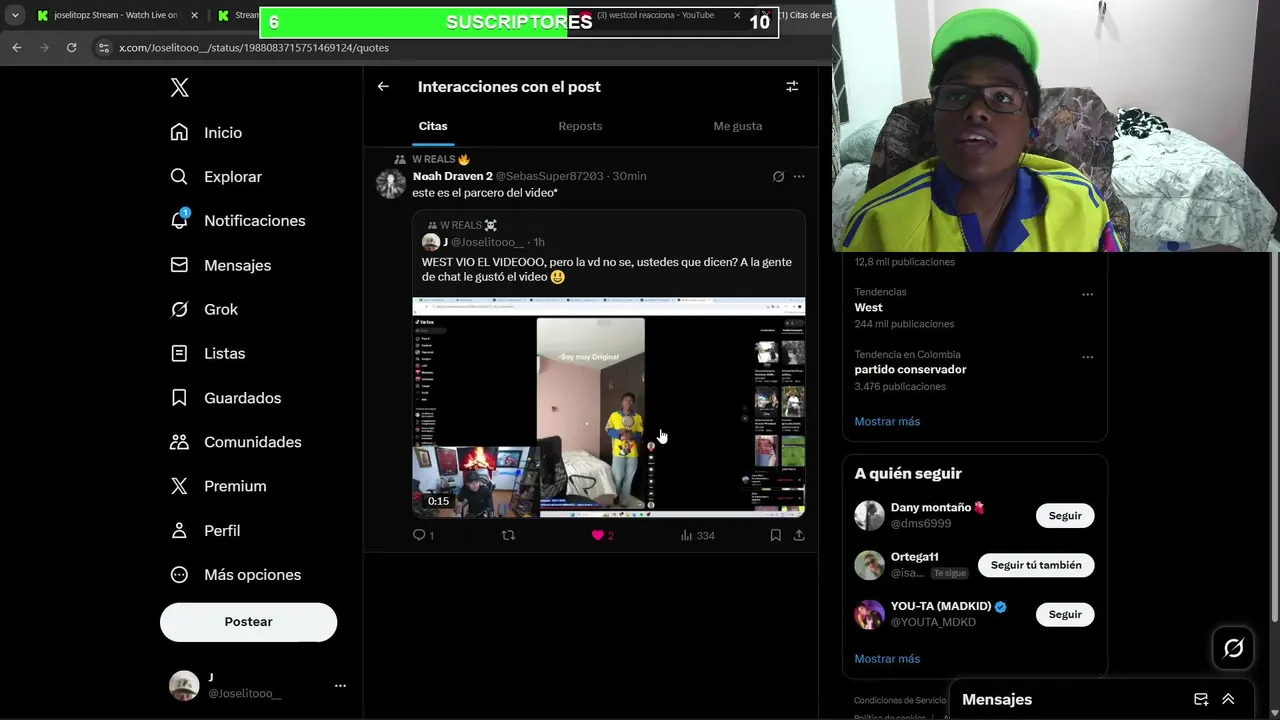Open options dots for partido conservador trend

click(x=1087, y=357)
